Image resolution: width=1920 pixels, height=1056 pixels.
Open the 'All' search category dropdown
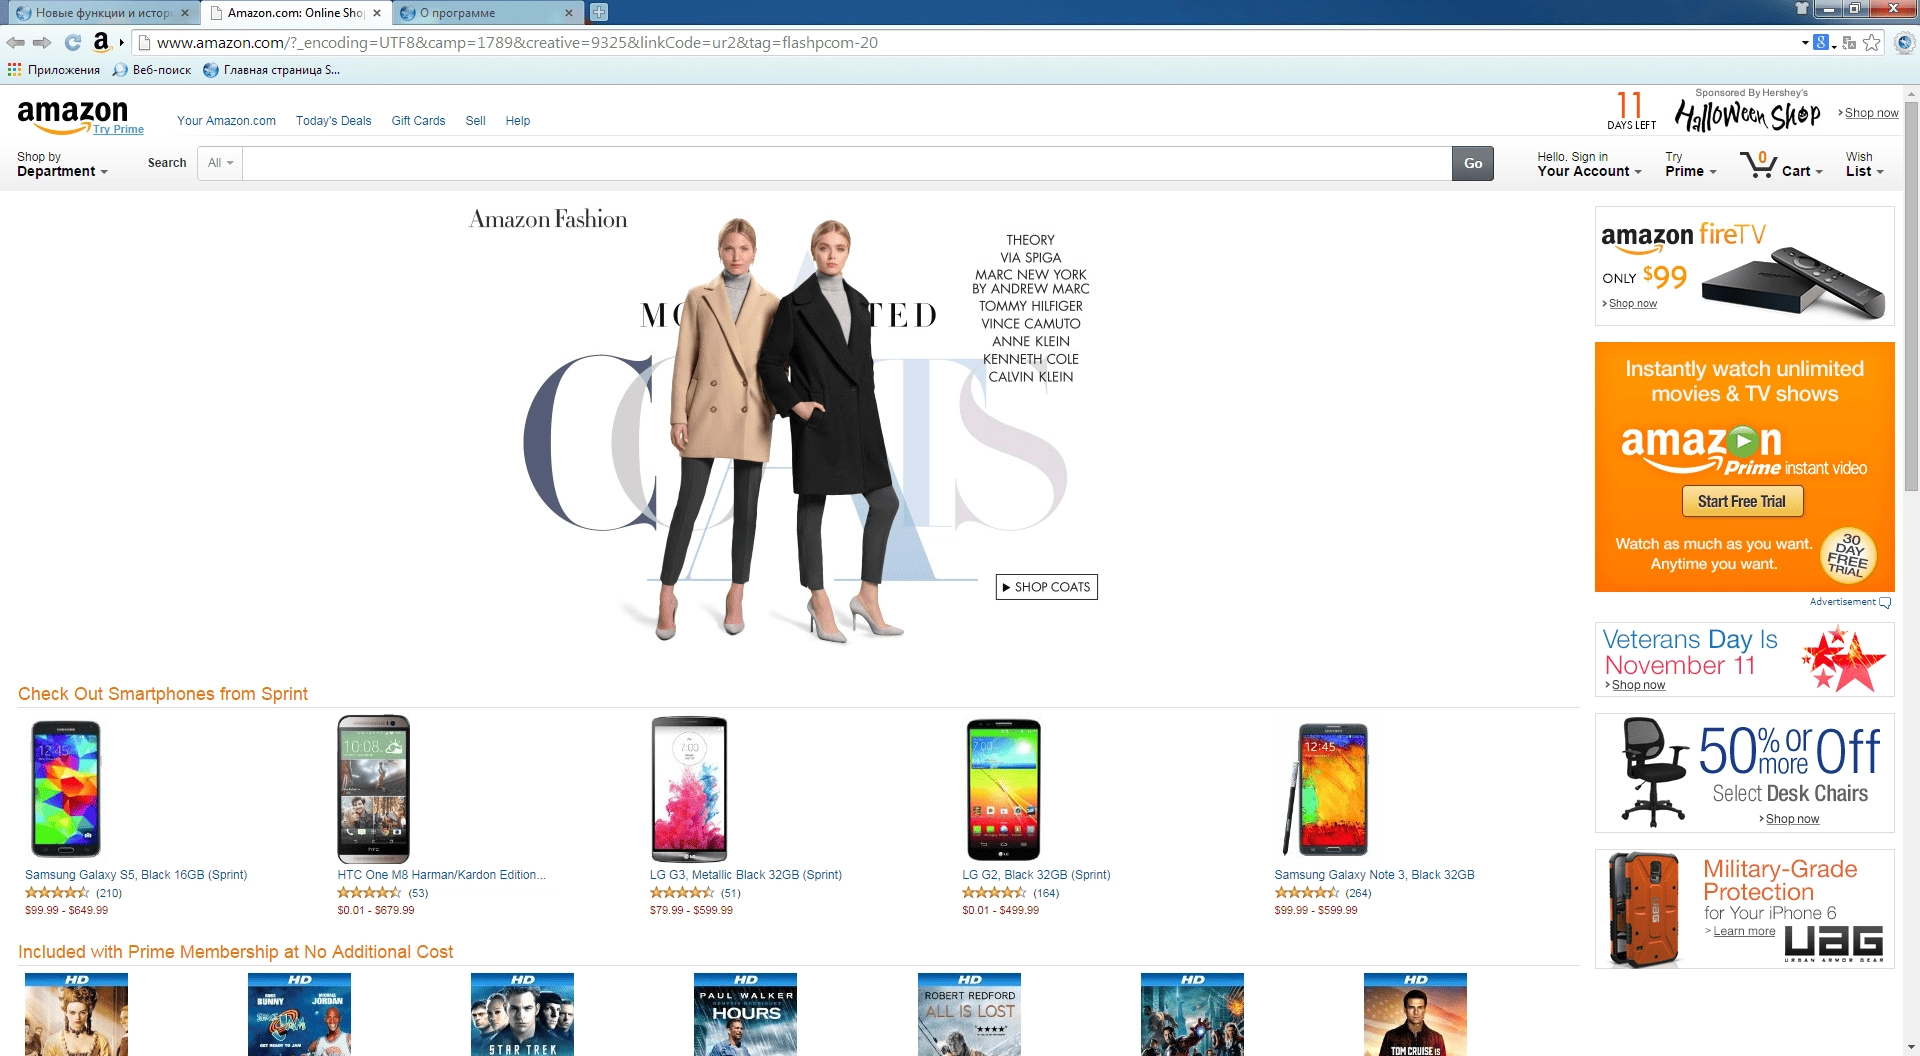(x=220, y=163)
